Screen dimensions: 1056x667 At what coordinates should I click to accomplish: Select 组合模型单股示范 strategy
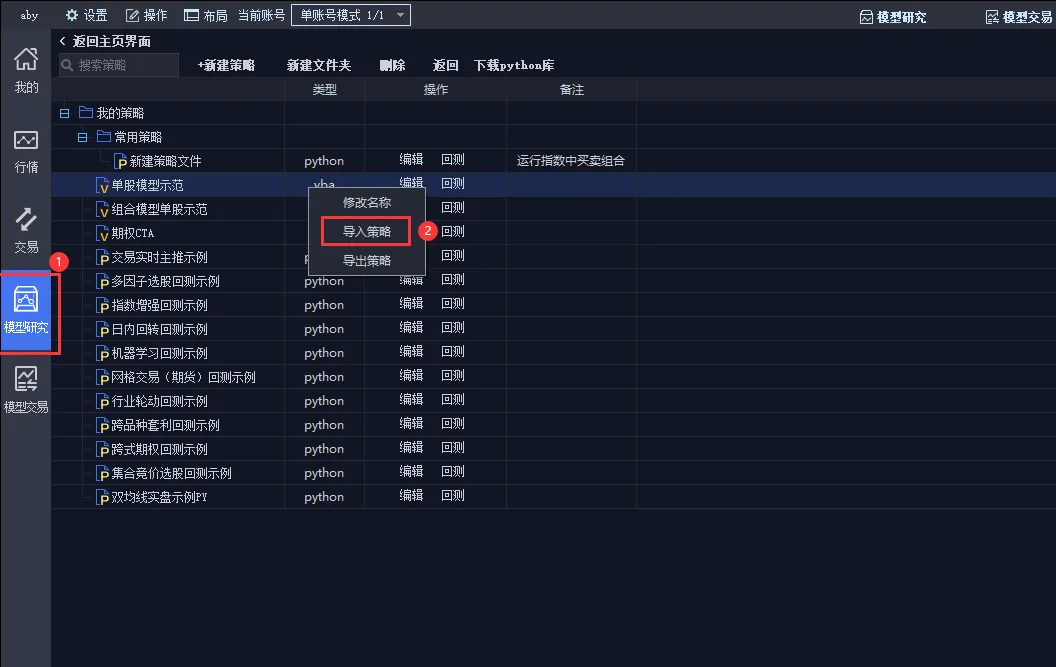159,210
